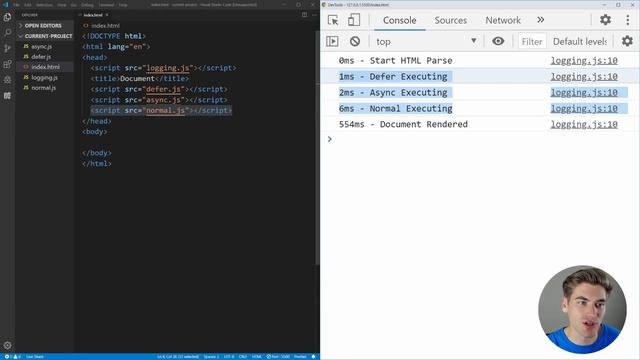Open logging.js:10 link for Async Executing row
This screenshot has height=360, width=640.
[584, 93]
